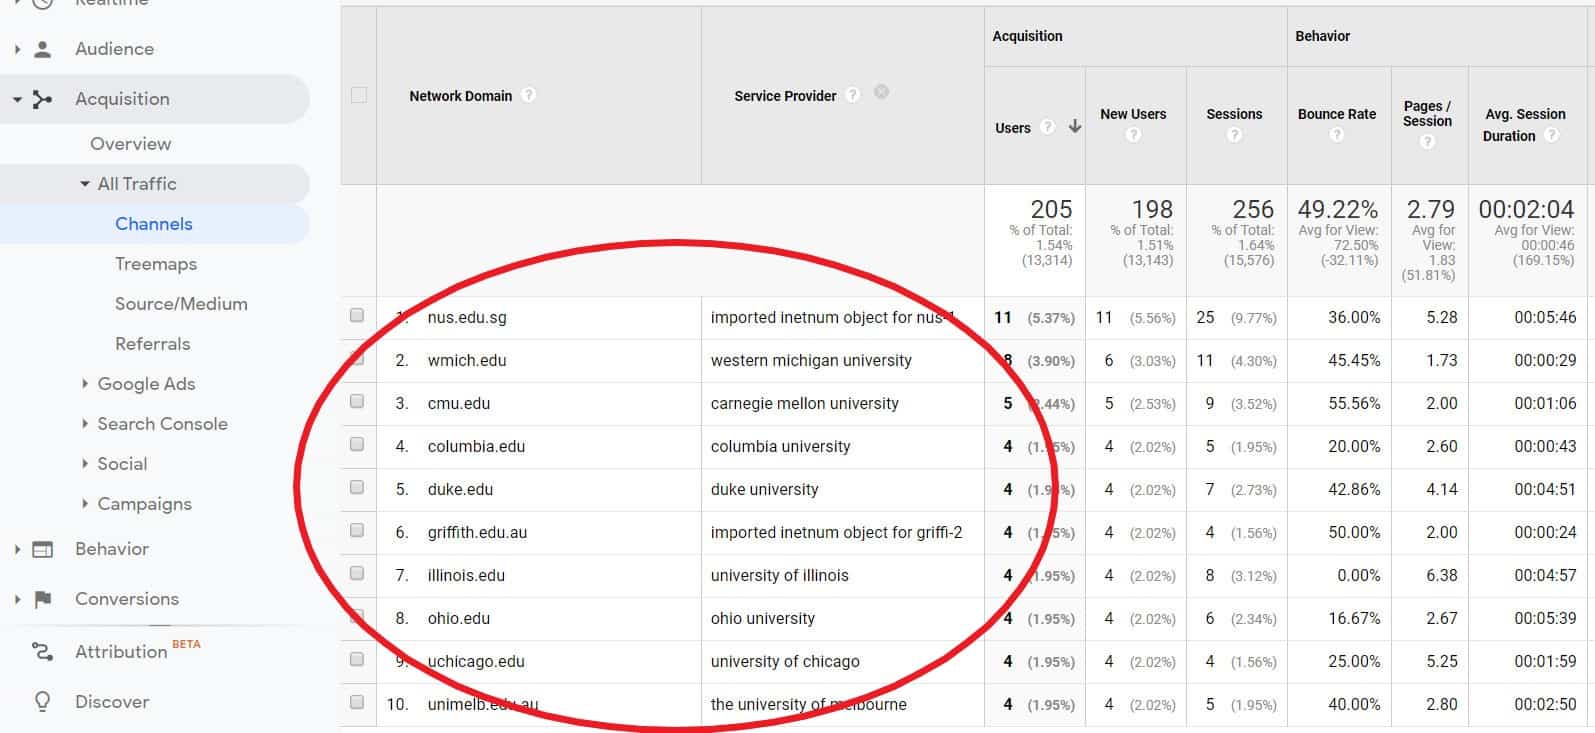Open help icon beside Users header
The image size is (1595, 733).
(x=1047, y=127)
